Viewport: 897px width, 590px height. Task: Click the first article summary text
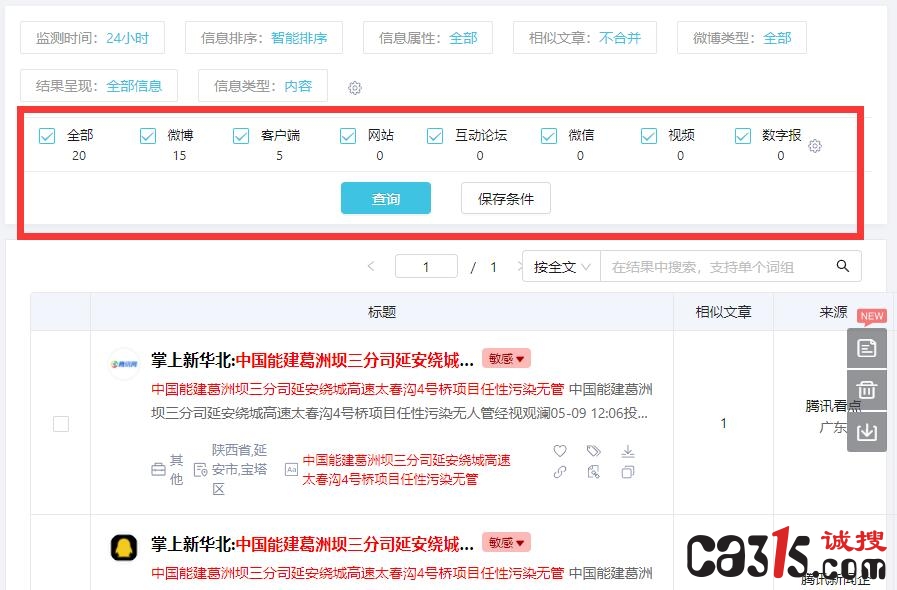coord(402,401)
